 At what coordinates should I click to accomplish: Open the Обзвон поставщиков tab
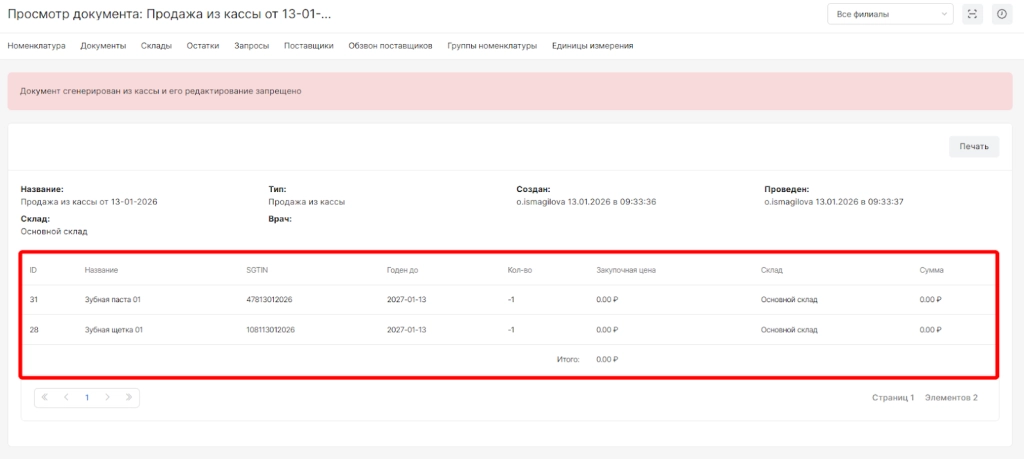(390, 46)
